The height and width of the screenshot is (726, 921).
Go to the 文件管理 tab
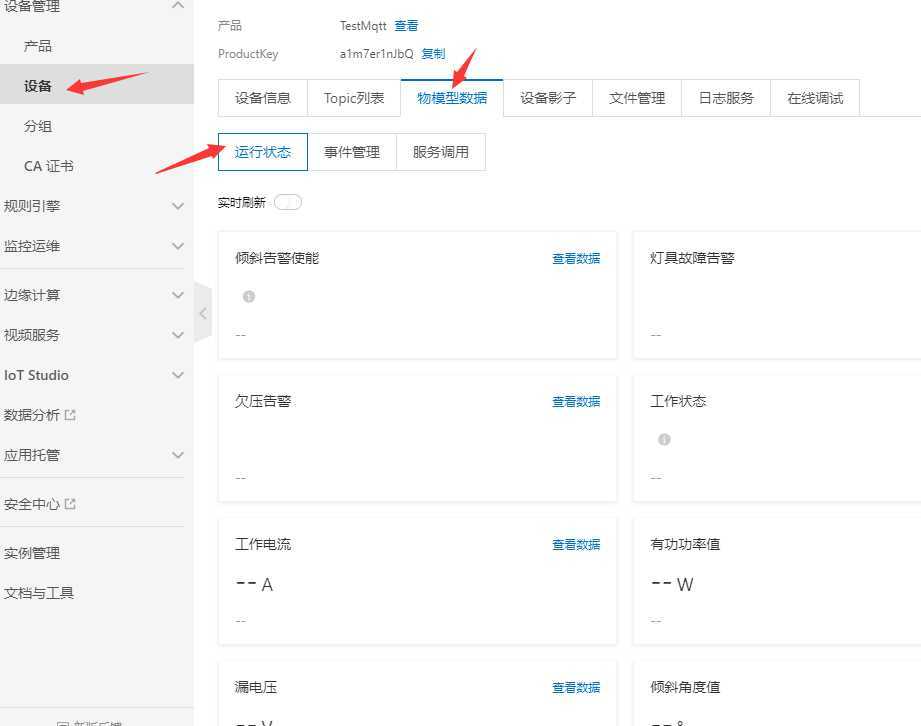click(637, 98)
